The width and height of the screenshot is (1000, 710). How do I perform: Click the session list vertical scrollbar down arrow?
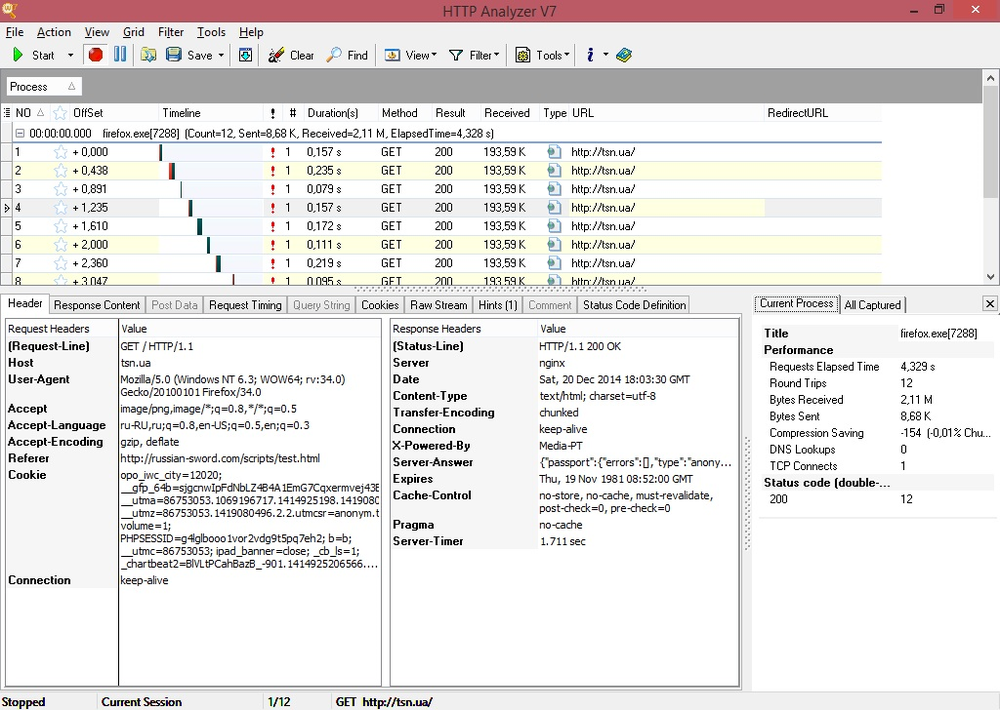click(991, 277)
